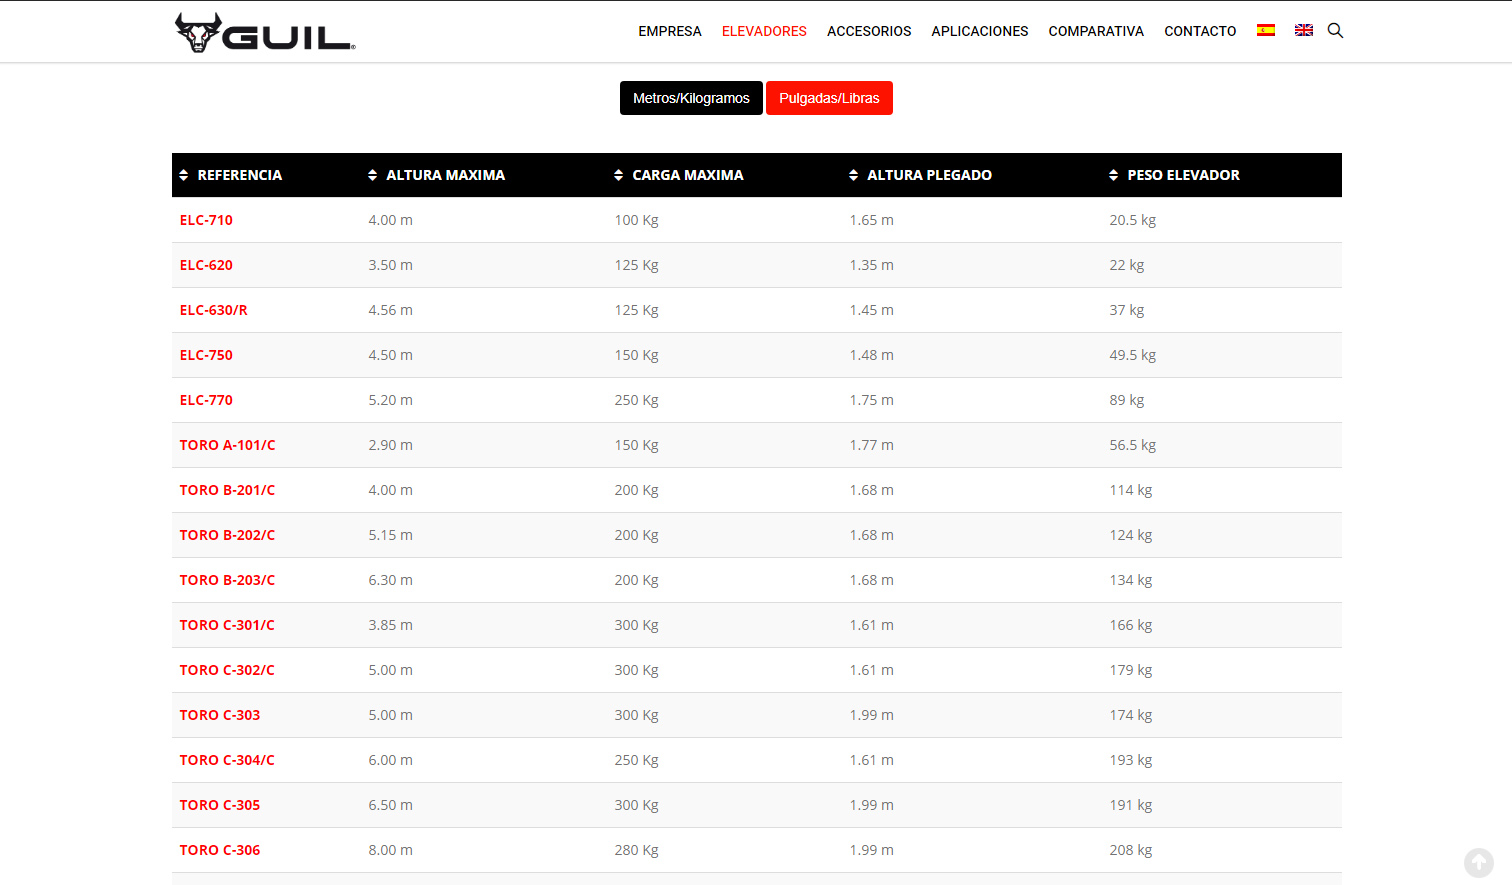Image resolution: width=1512 pixels, height=885 pixels.
Task: Click the 6.30 m height cell
Action: (391, 580)
